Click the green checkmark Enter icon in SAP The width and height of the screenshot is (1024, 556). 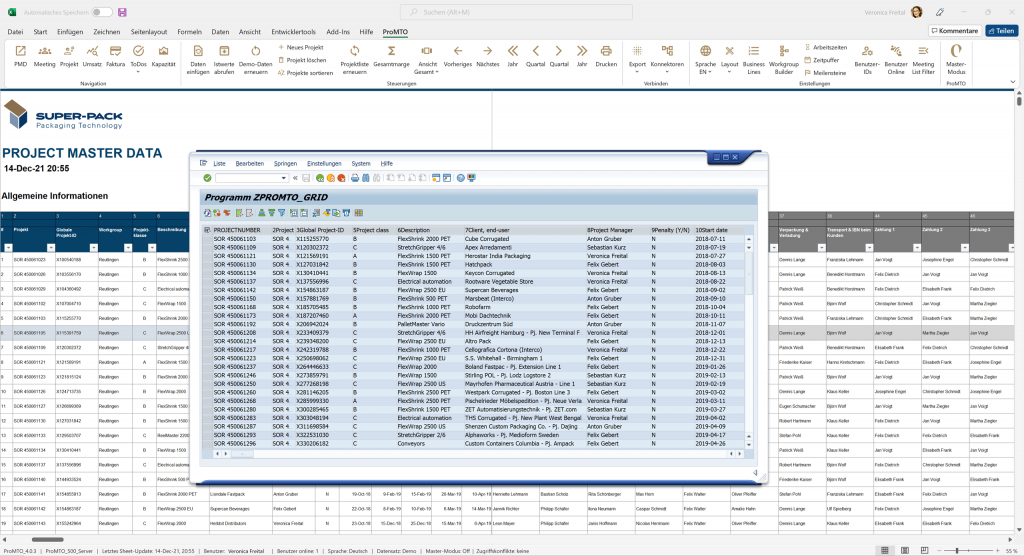pyautogui.click(x=207, y=178)
